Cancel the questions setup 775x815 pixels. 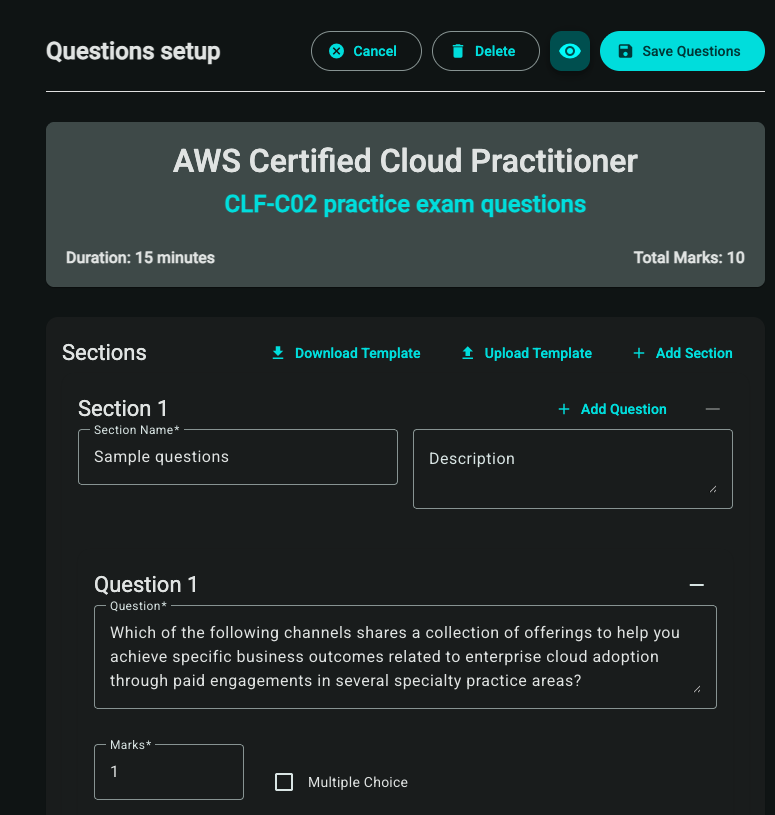(x=366, y=50)
